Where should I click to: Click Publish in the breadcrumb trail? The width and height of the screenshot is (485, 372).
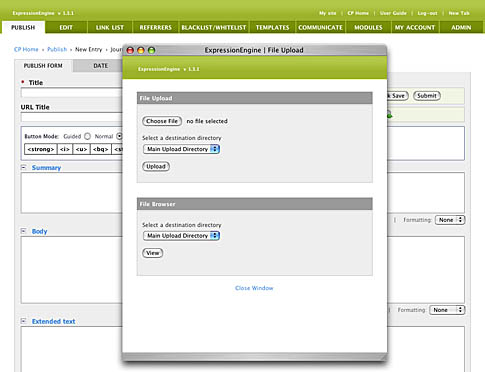pyautogui.click(x=57, y=49)
